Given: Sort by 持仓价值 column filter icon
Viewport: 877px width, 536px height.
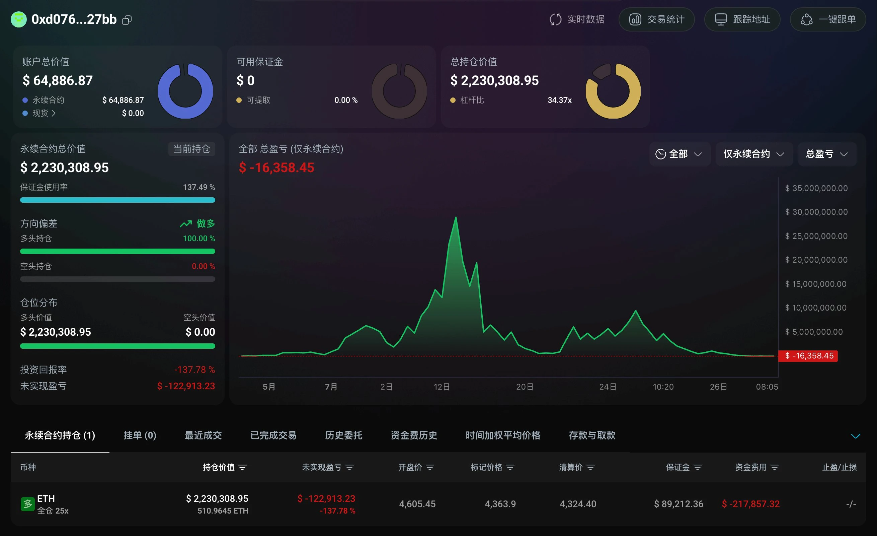Looking at the screenshot, I should (243, 467).
